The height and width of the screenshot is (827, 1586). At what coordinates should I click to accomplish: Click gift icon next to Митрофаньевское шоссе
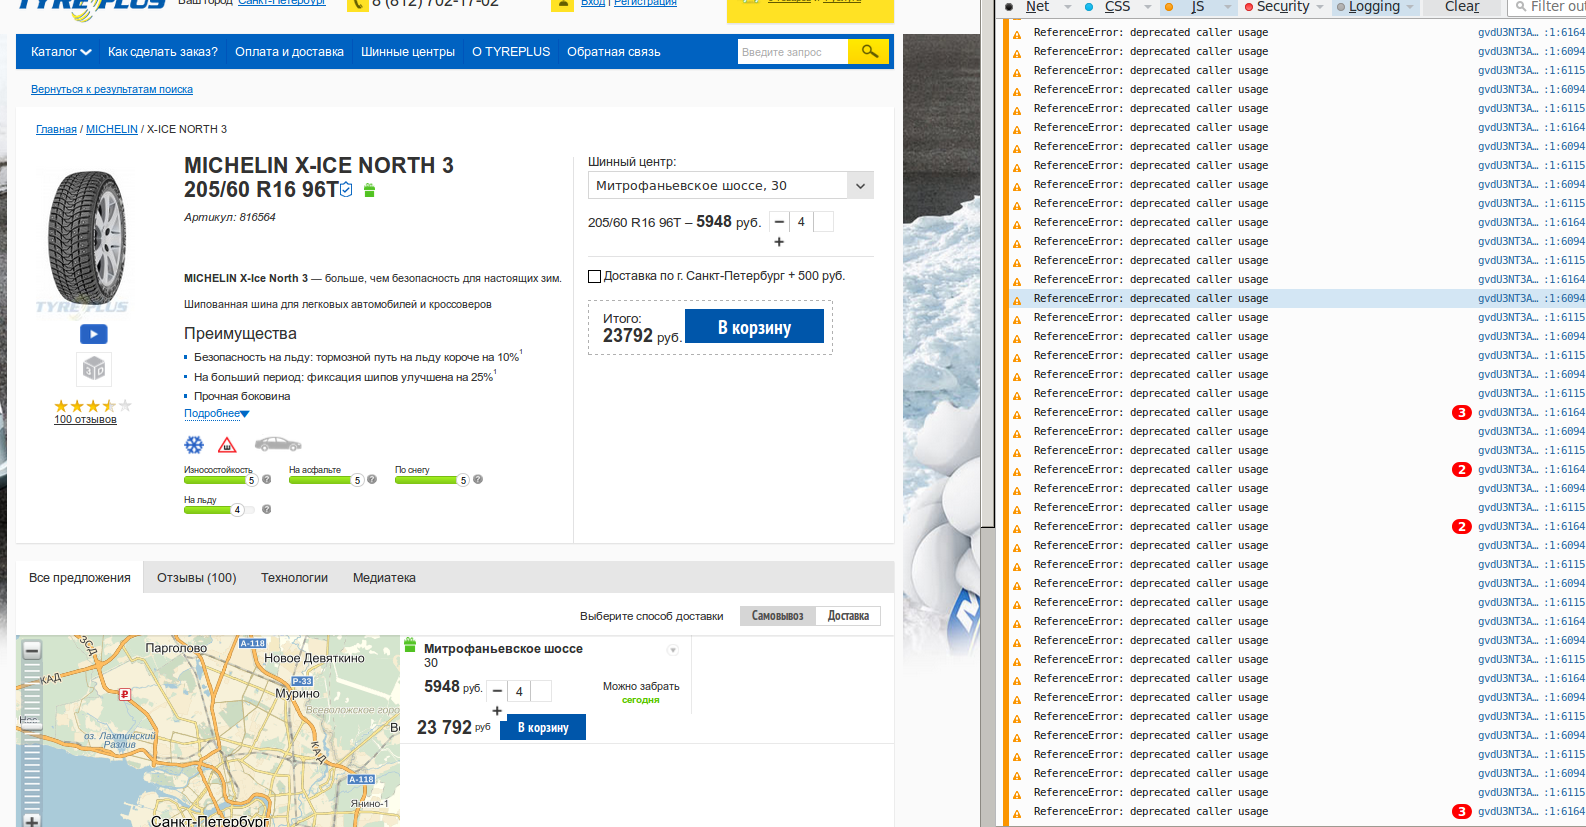coord(410,646)
